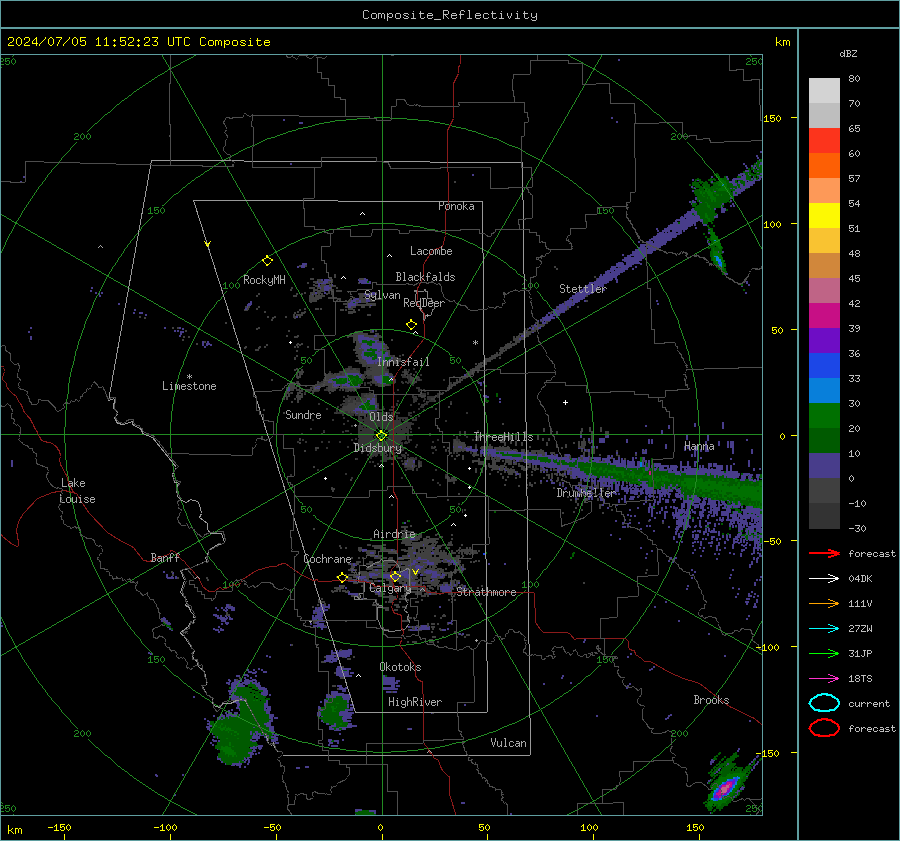
Task: Click the Strathmore town label
Action: coord(486,592)
